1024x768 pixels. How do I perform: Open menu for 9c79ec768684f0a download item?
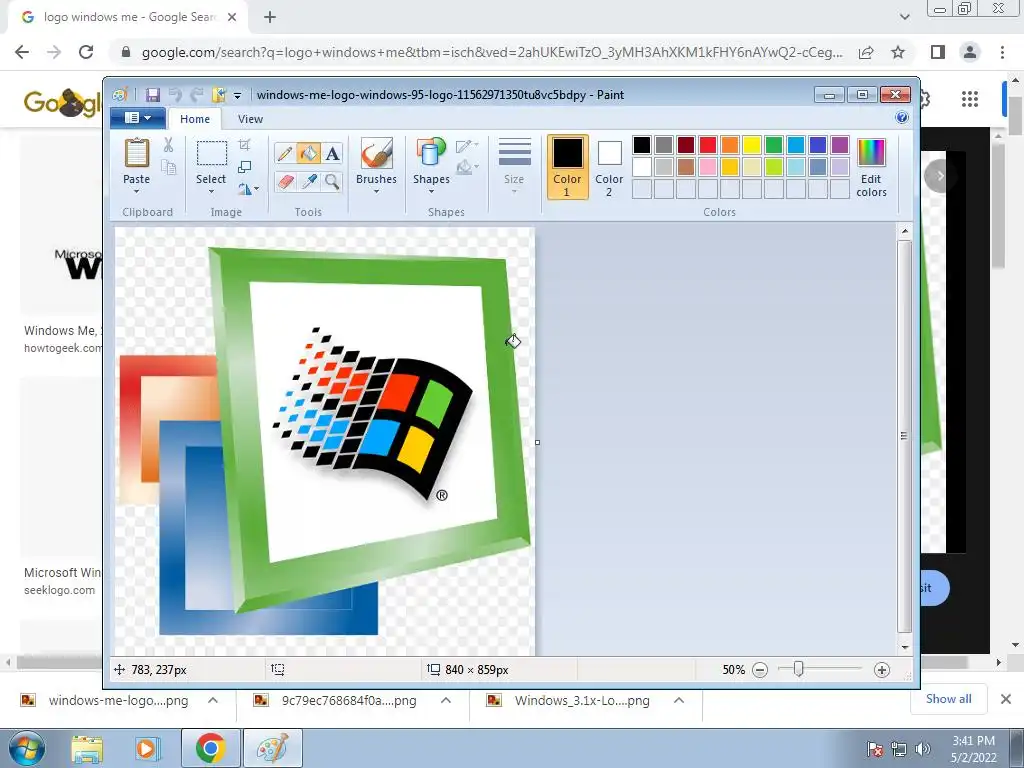click(x=446, y=701)
